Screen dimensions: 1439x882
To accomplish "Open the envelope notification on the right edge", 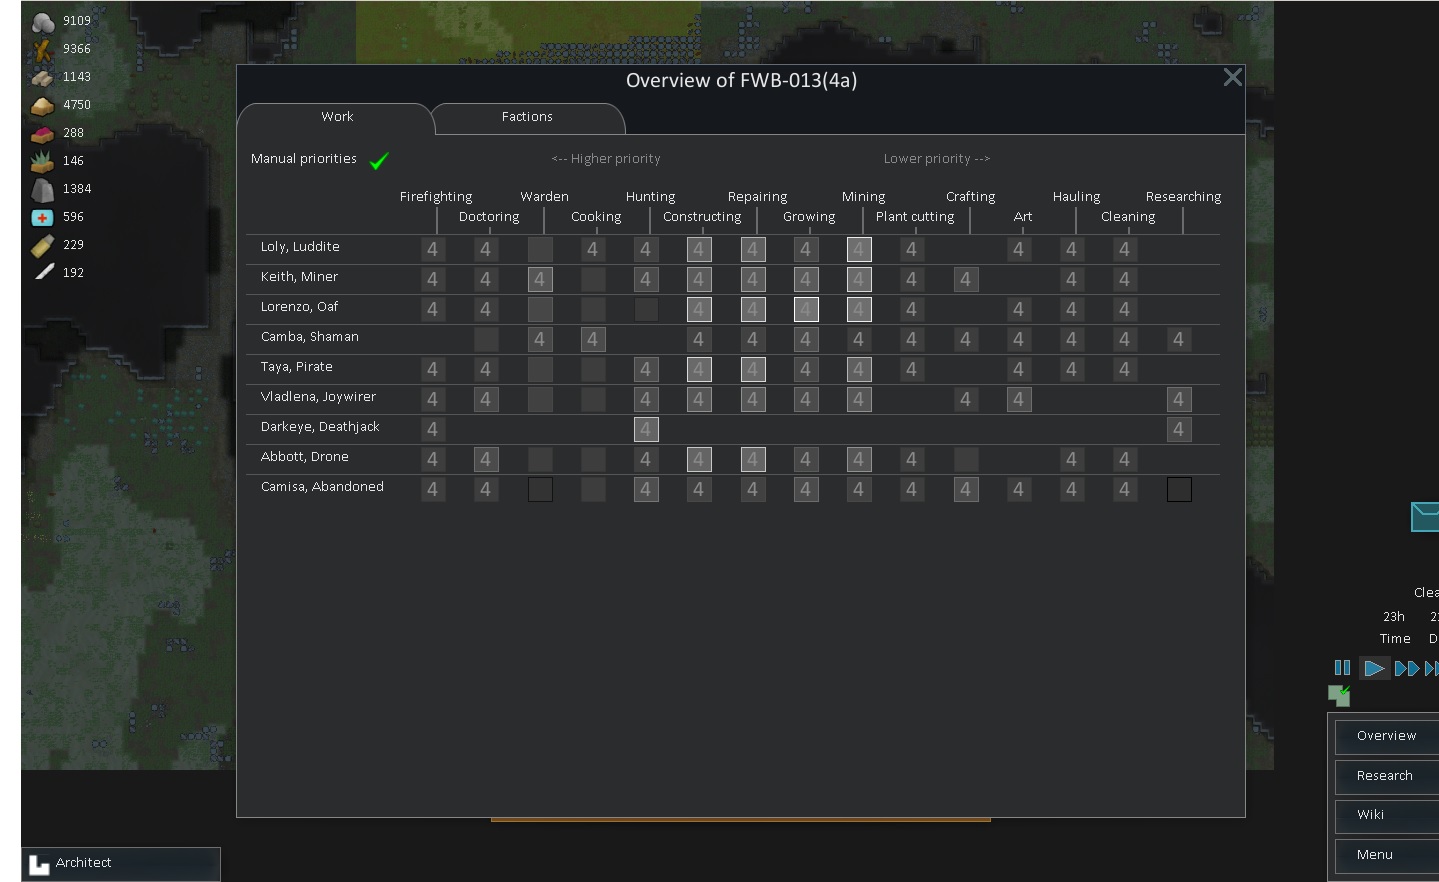I will 1425,517.
